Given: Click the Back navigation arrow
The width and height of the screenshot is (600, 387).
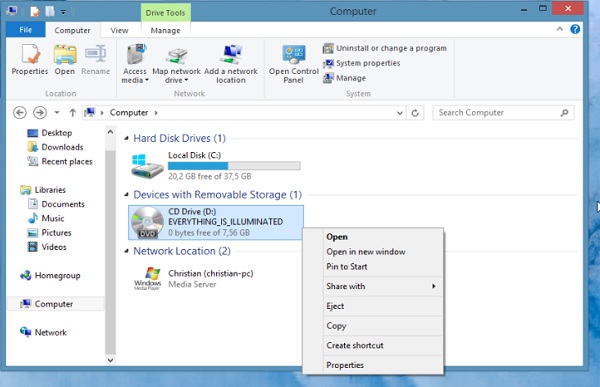Looking at the screenshot, I should pyautogui.click(x=20, y=113).
